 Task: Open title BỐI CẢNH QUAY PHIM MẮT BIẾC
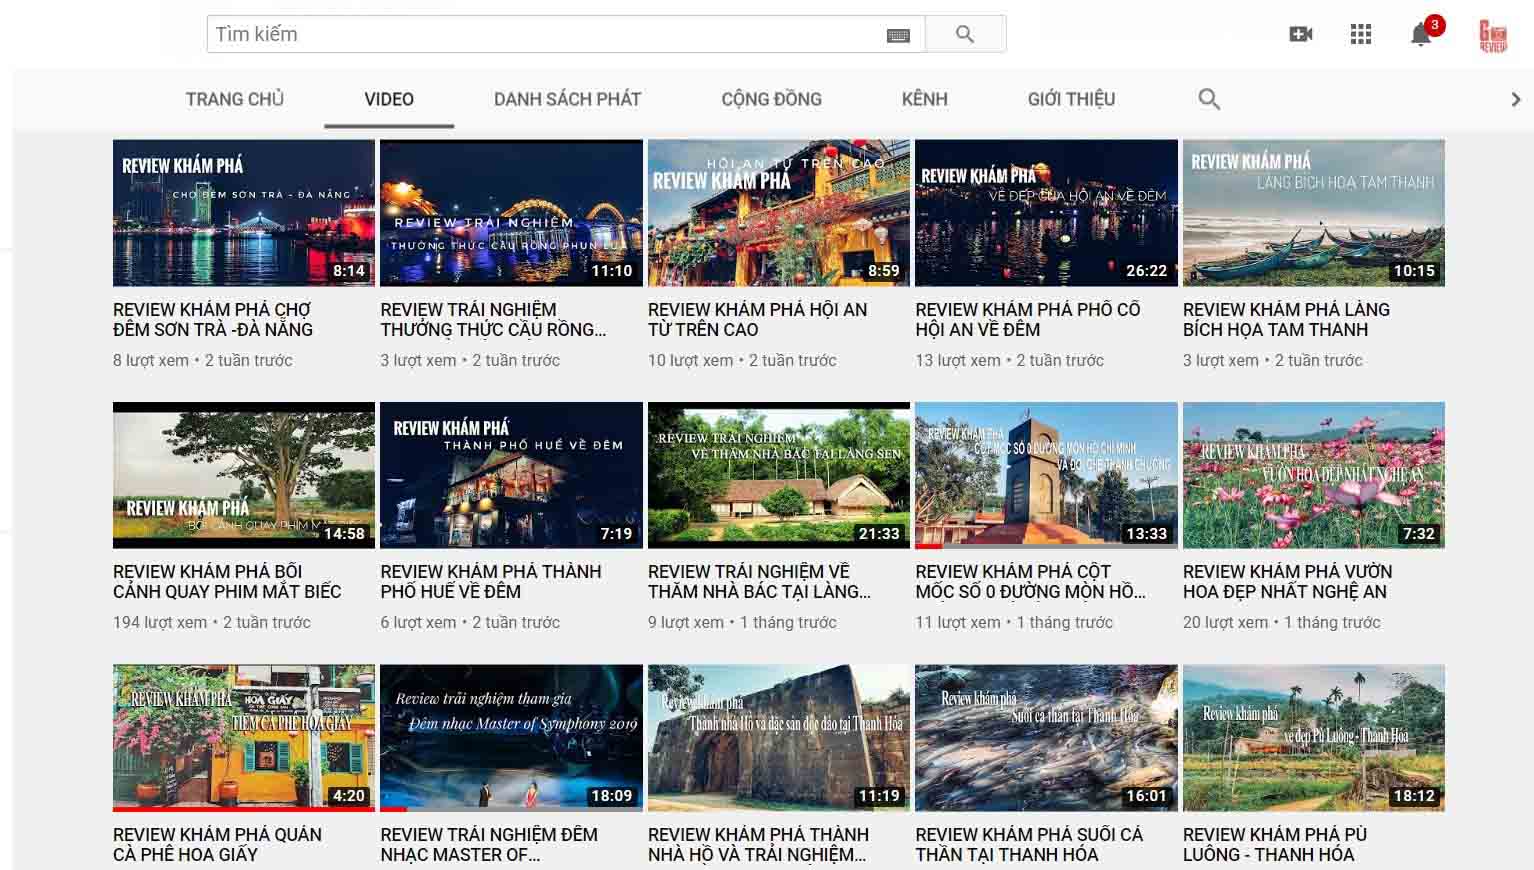227,582
